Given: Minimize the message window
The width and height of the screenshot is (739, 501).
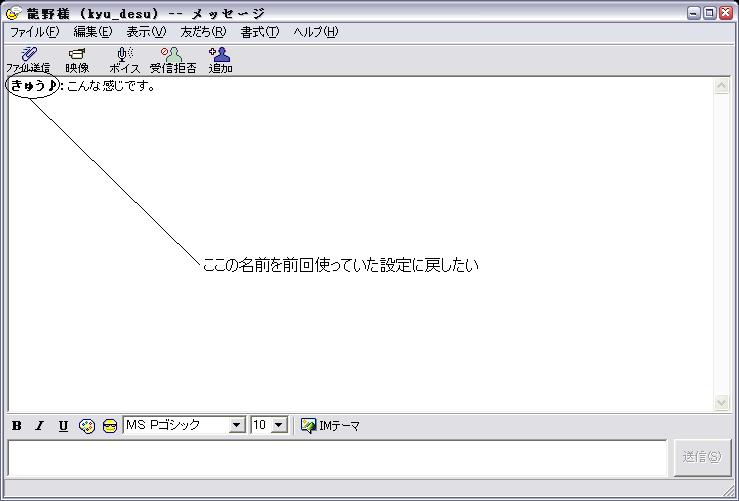Looking at the screenshot, I should click(x=694, y=13).
